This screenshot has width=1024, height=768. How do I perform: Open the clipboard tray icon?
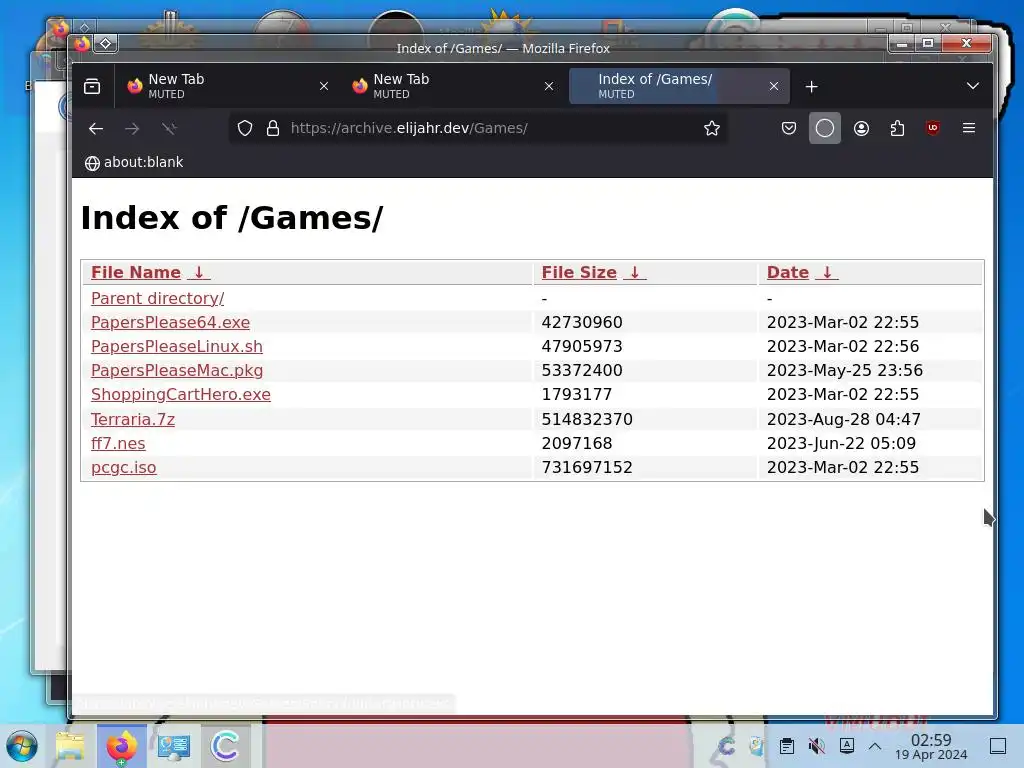pos(787,746)
